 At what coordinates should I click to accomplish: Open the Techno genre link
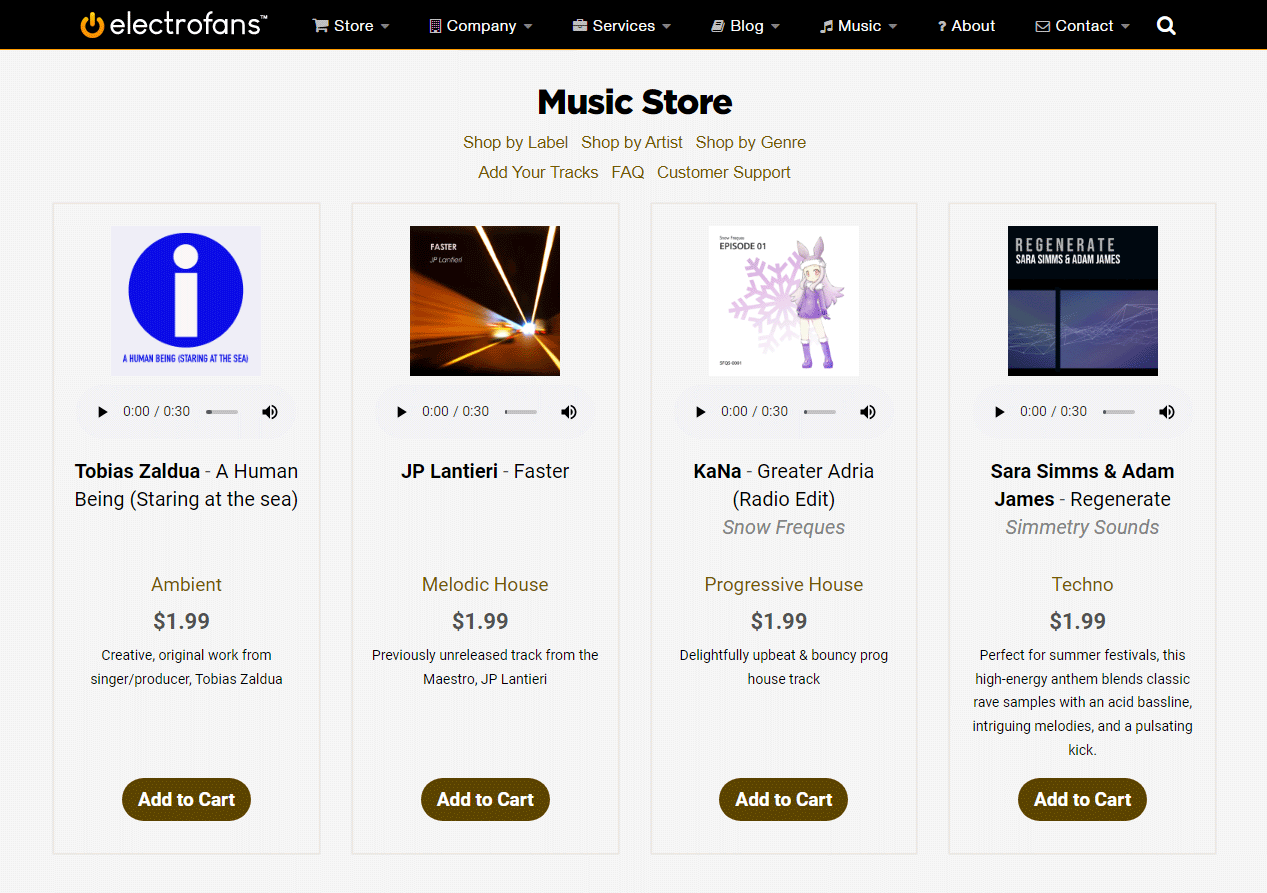coord(1082,585)
